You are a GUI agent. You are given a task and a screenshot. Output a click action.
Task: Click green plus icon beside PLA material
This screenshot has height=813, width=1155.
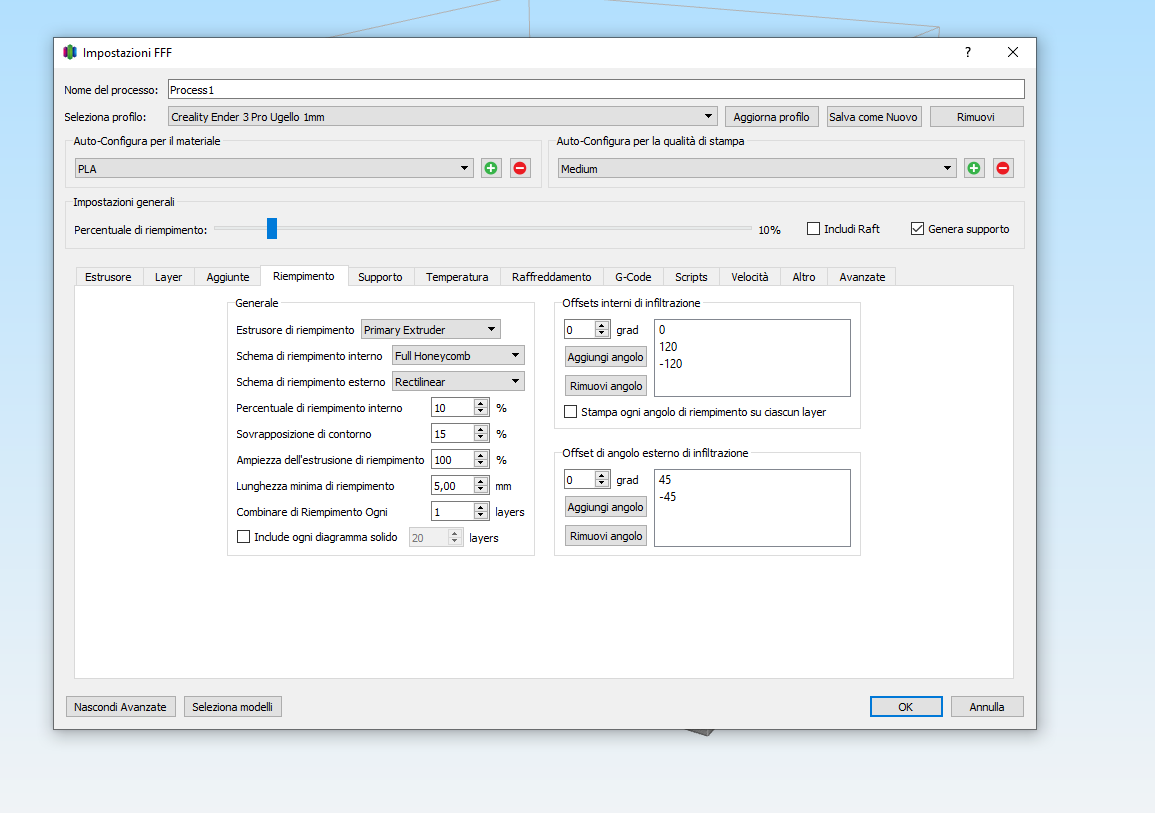[491, 168]
